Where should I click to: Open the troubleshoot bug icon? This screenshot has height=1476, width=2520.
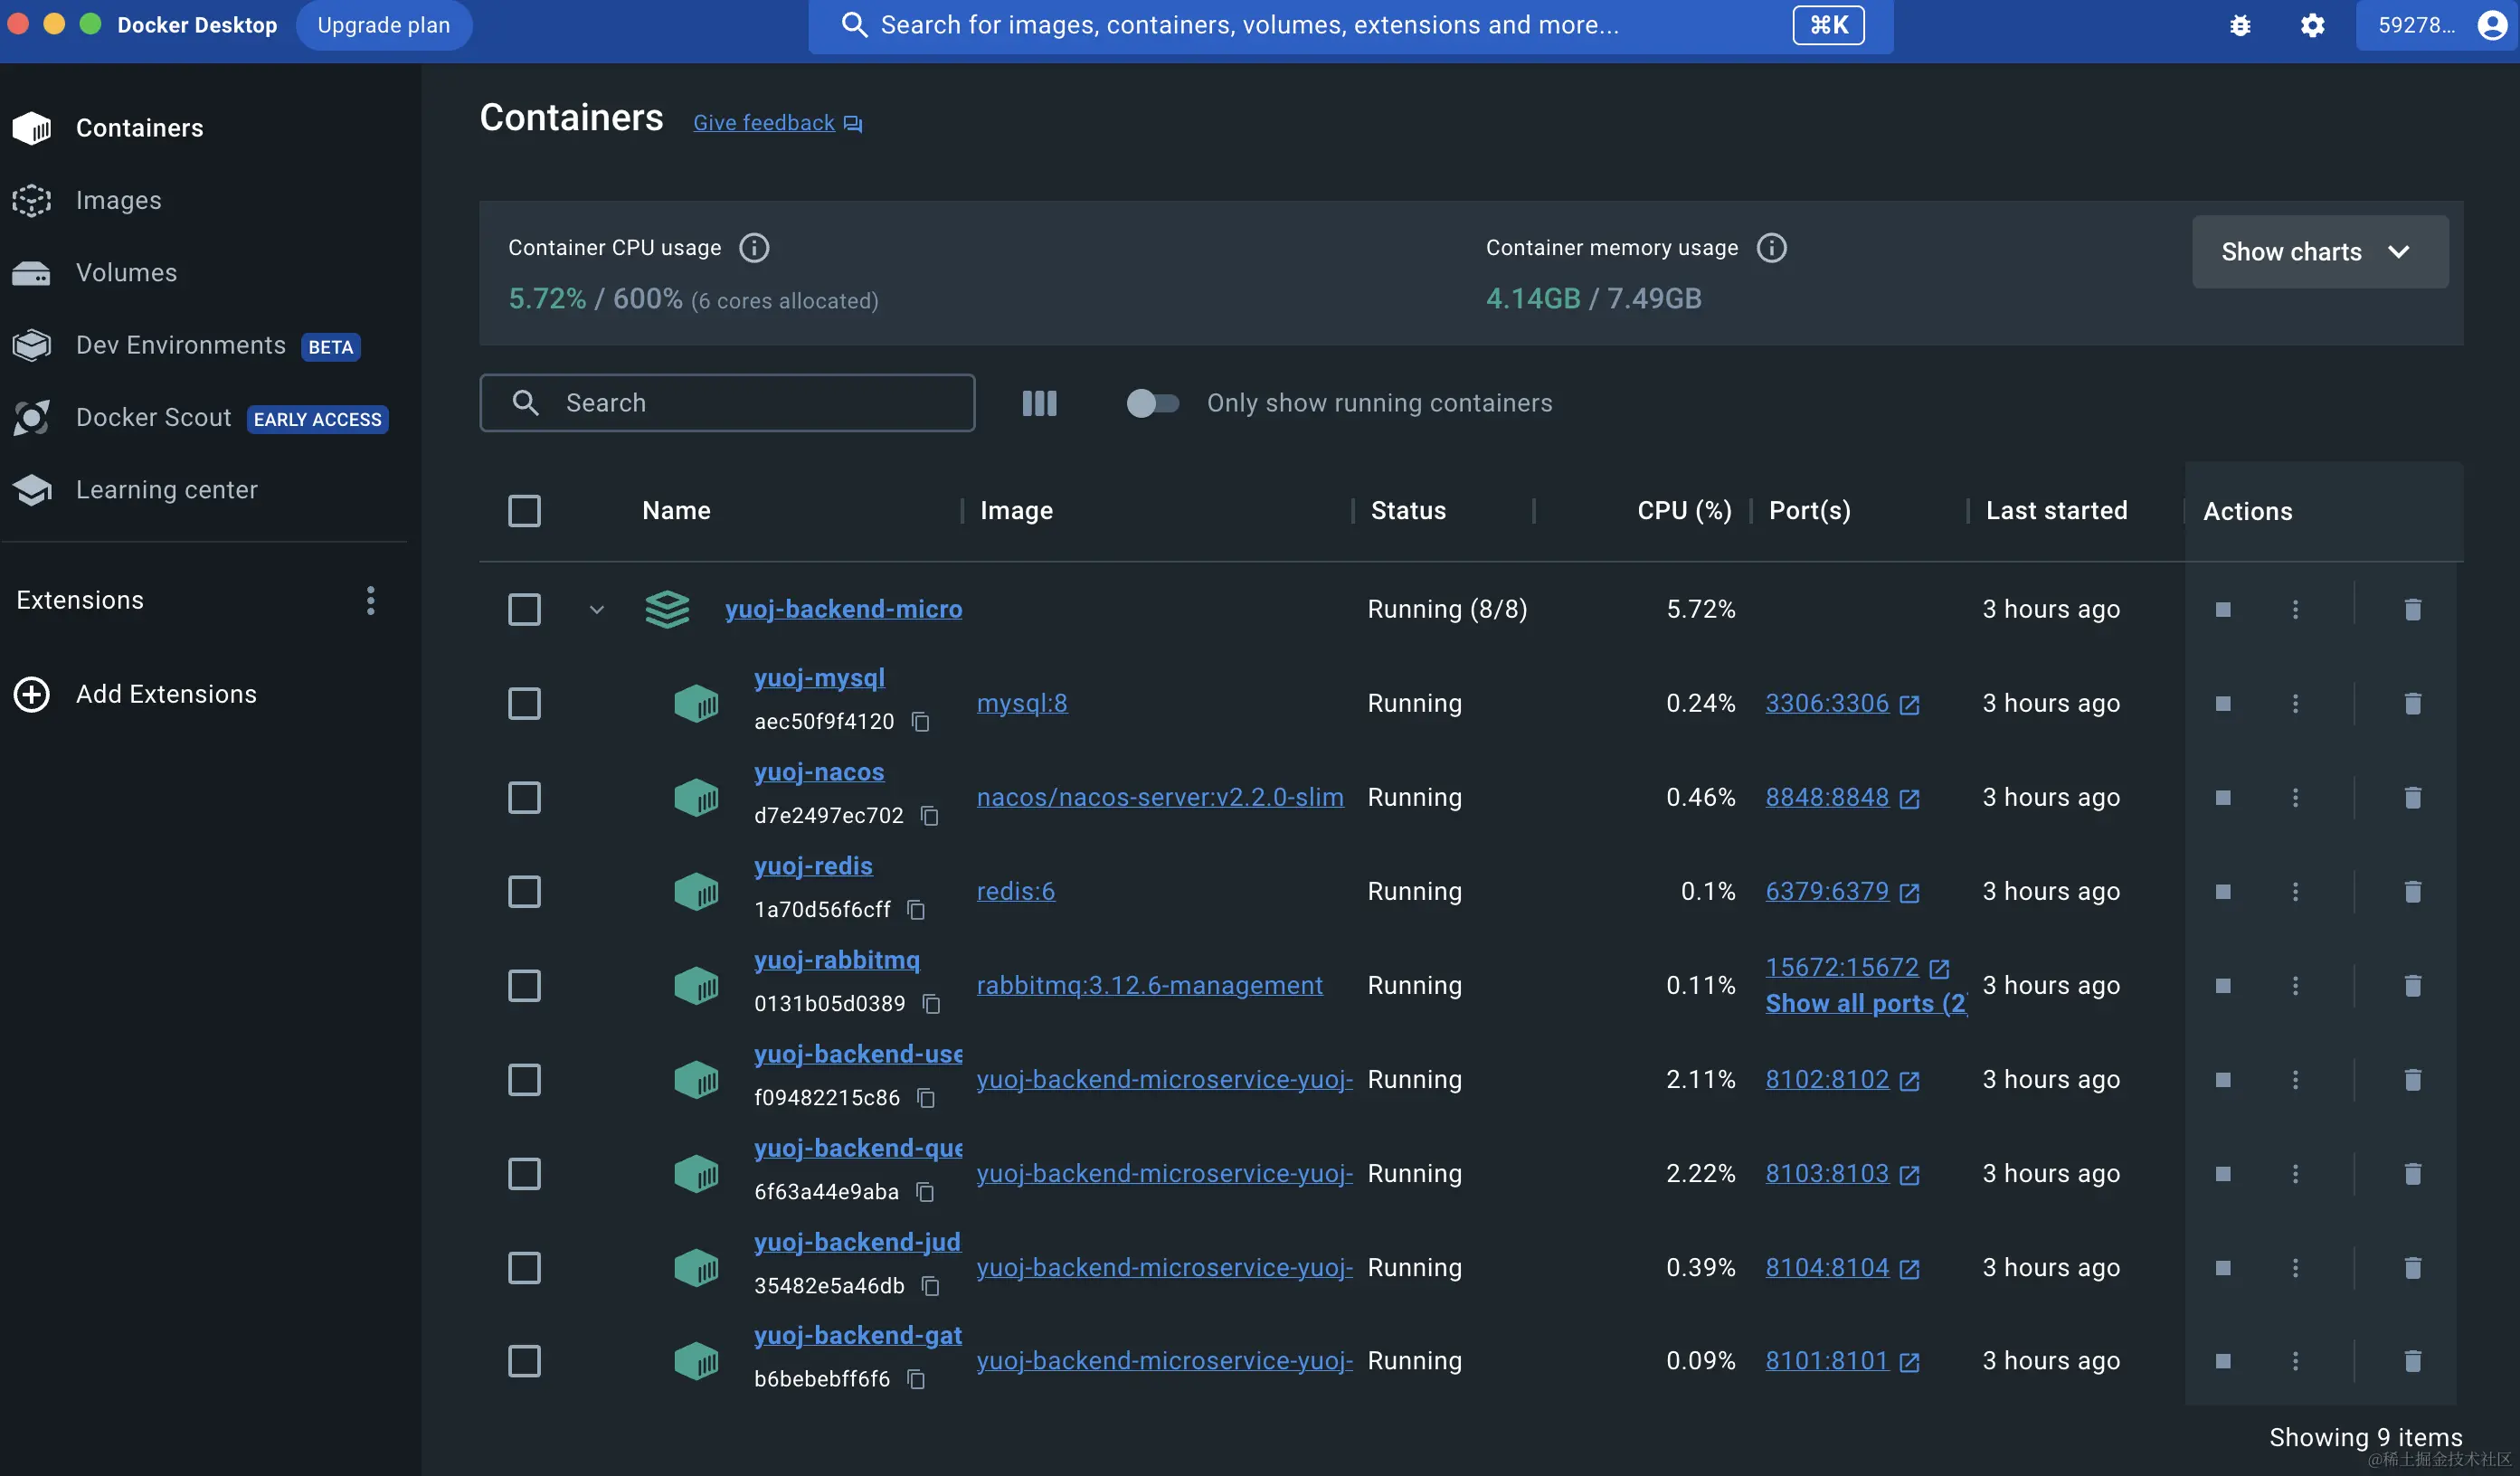[x=2240, y=25]
